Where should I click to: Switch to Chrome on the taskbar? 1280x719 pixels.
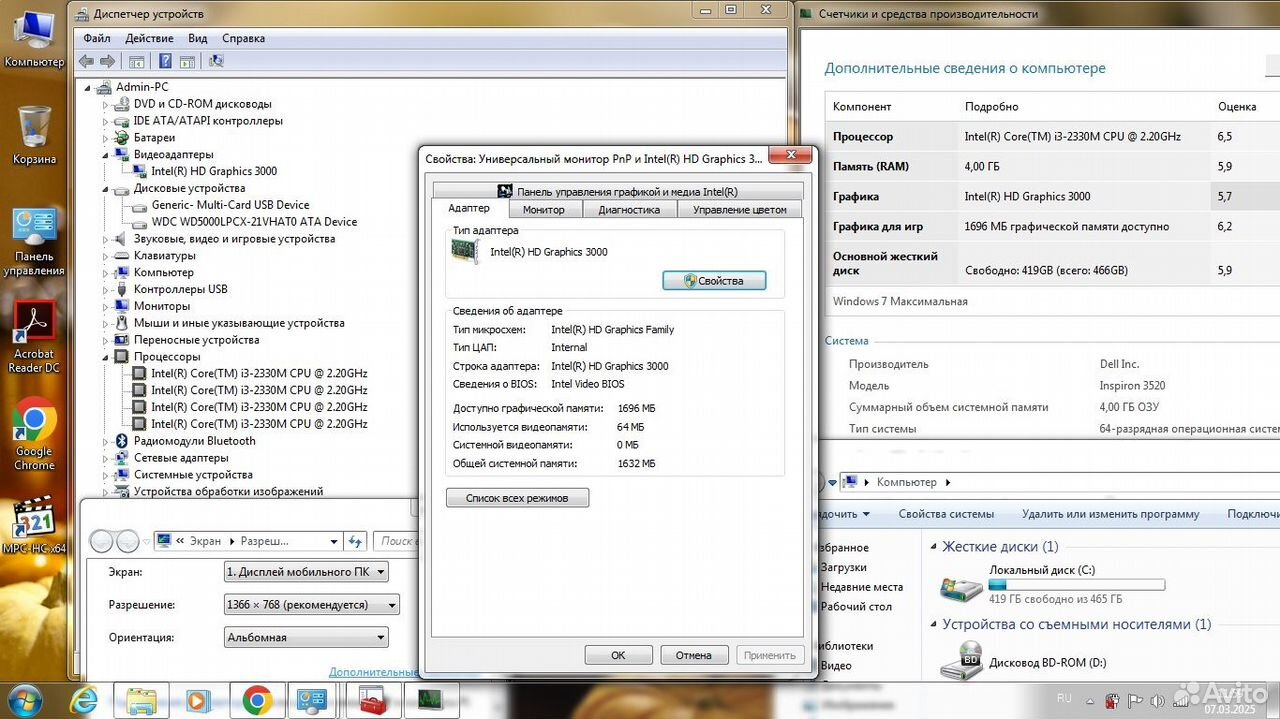pyautogui.click(x=256, y=700)
